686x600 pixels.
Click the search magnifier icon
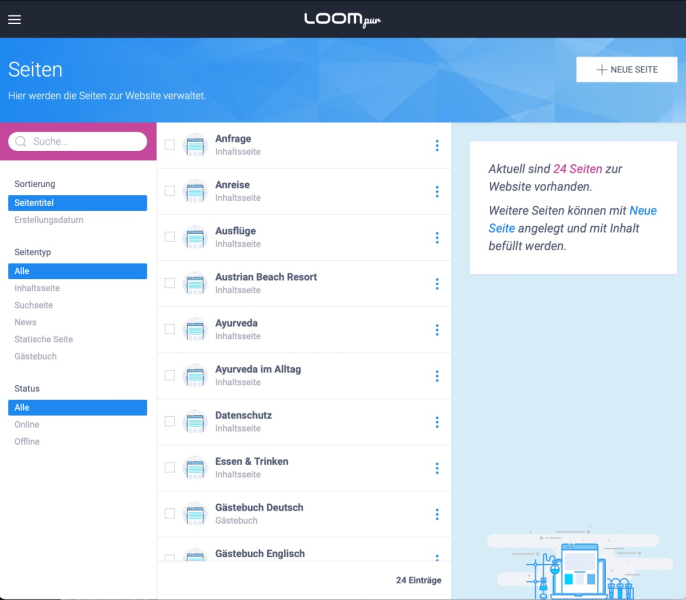pos(21,142)
